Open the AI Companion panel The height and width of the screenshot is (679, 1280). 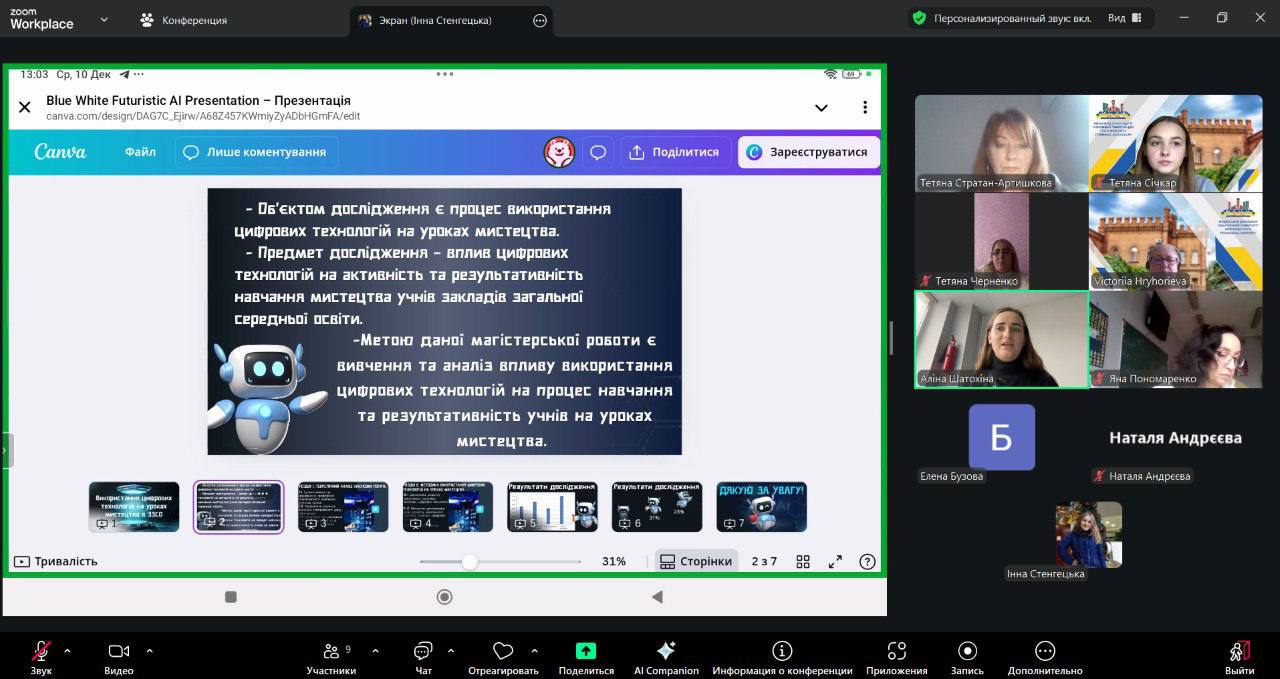(666, 651)
